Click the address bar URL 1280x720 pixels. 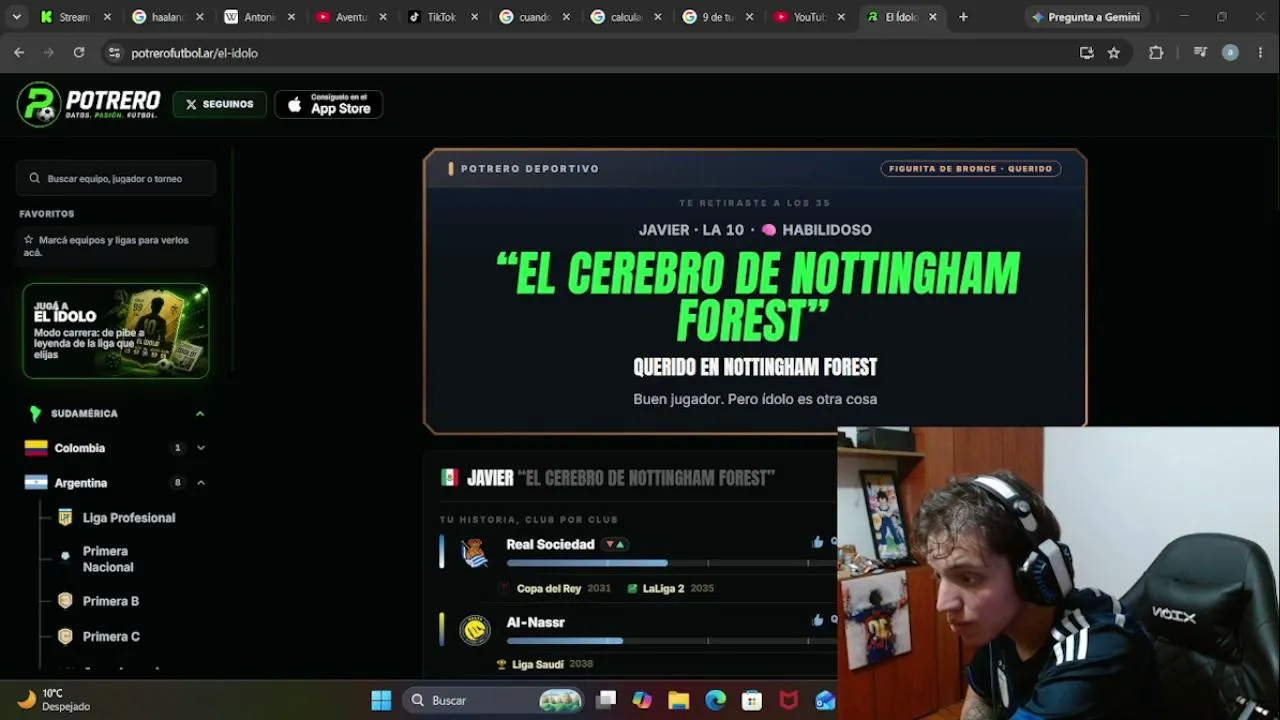pos(195,53)
